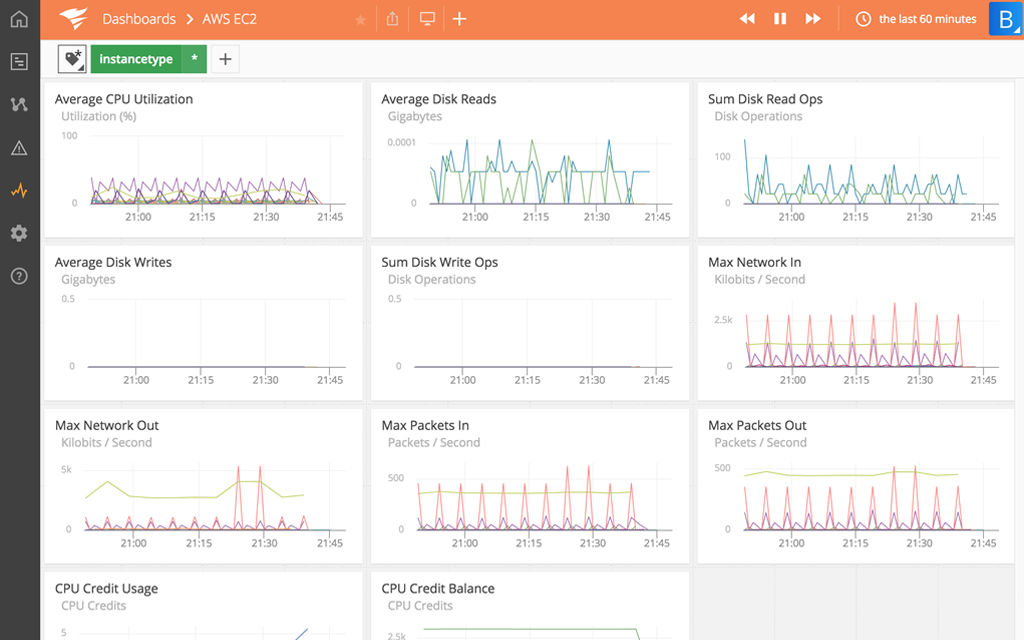
Task: Click the Dashboards breadcrumb link
Action: (139, 19)
